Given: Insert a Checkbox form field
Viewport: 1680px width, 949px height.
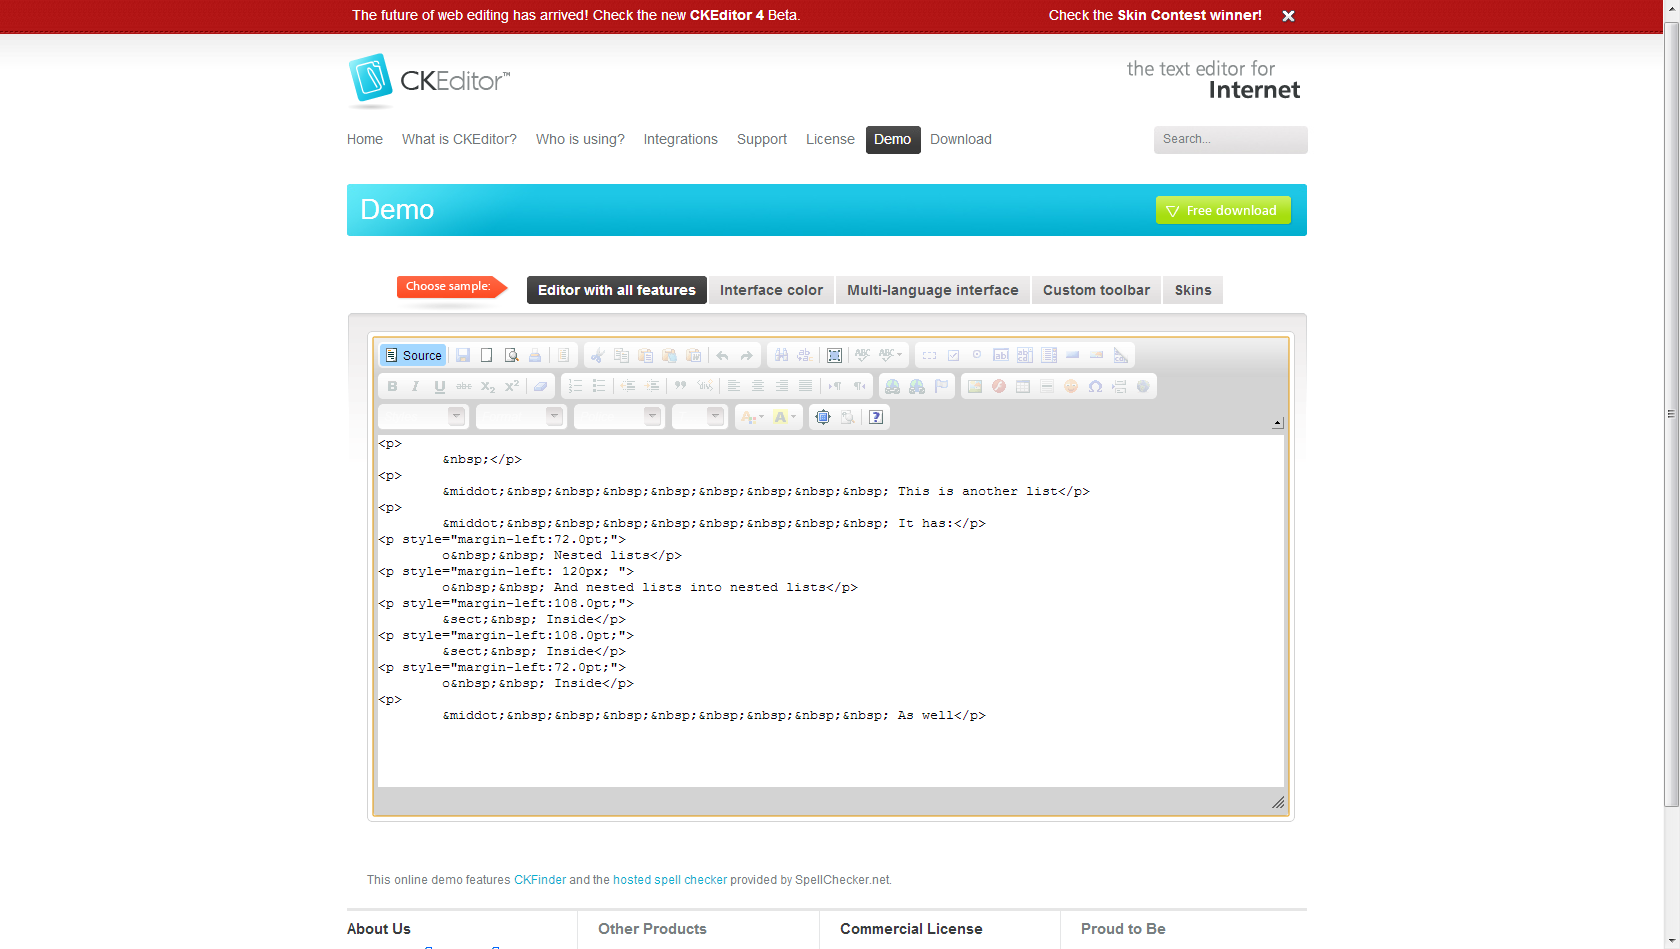Looking at the screenshot, I should click(953, 355).
